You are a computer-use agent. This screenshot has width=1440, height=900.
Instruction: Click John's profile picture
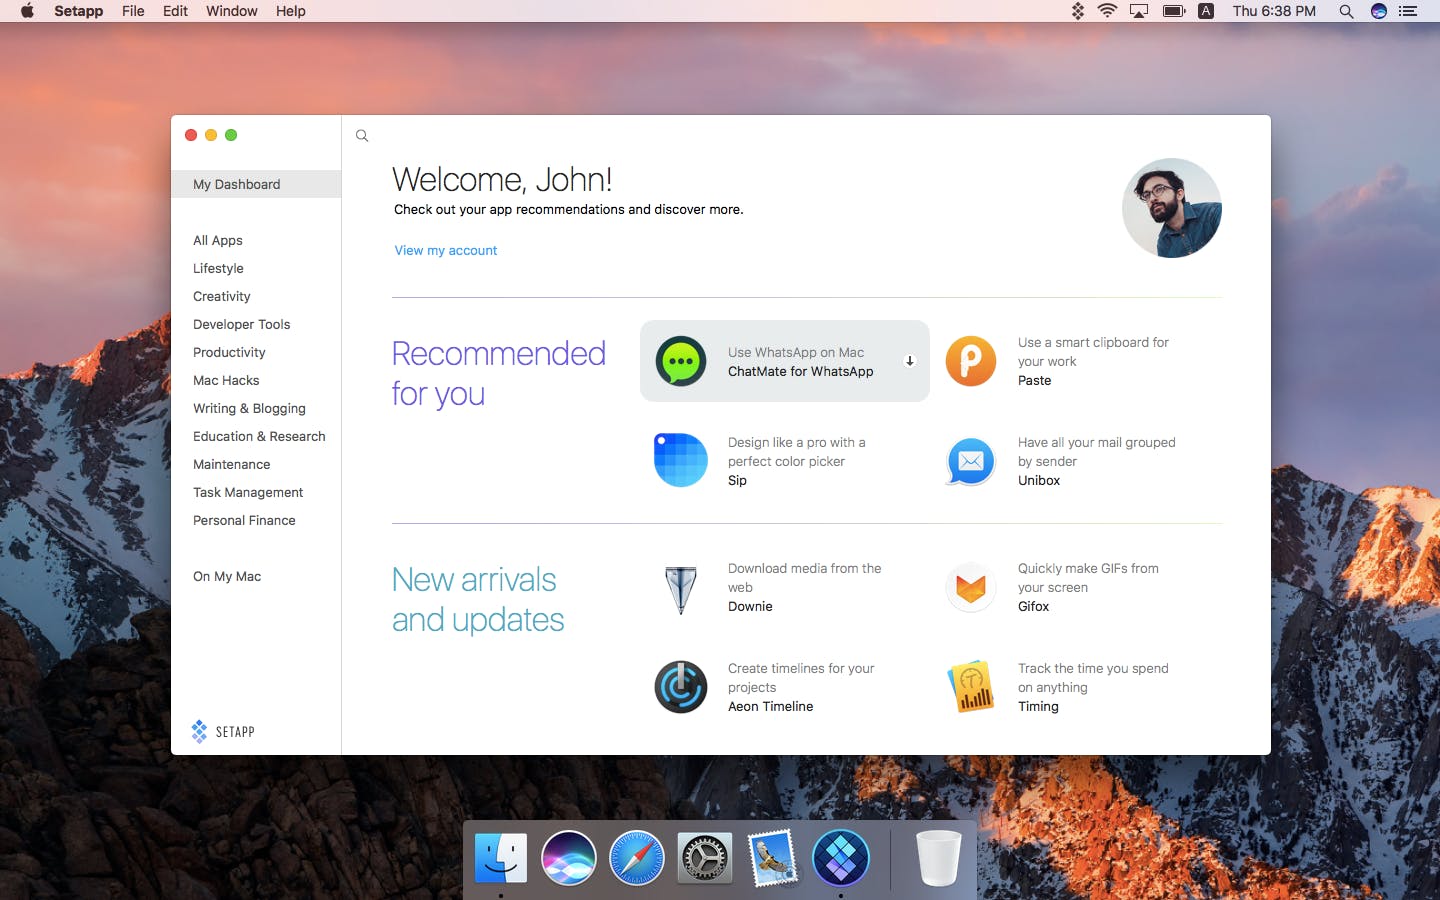(x=1172, y=208)
